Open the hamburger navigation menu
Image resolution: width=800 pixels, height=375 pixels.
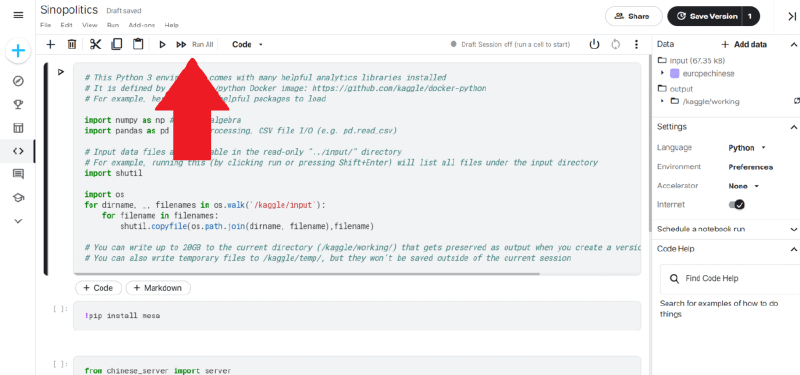(18, 15)
